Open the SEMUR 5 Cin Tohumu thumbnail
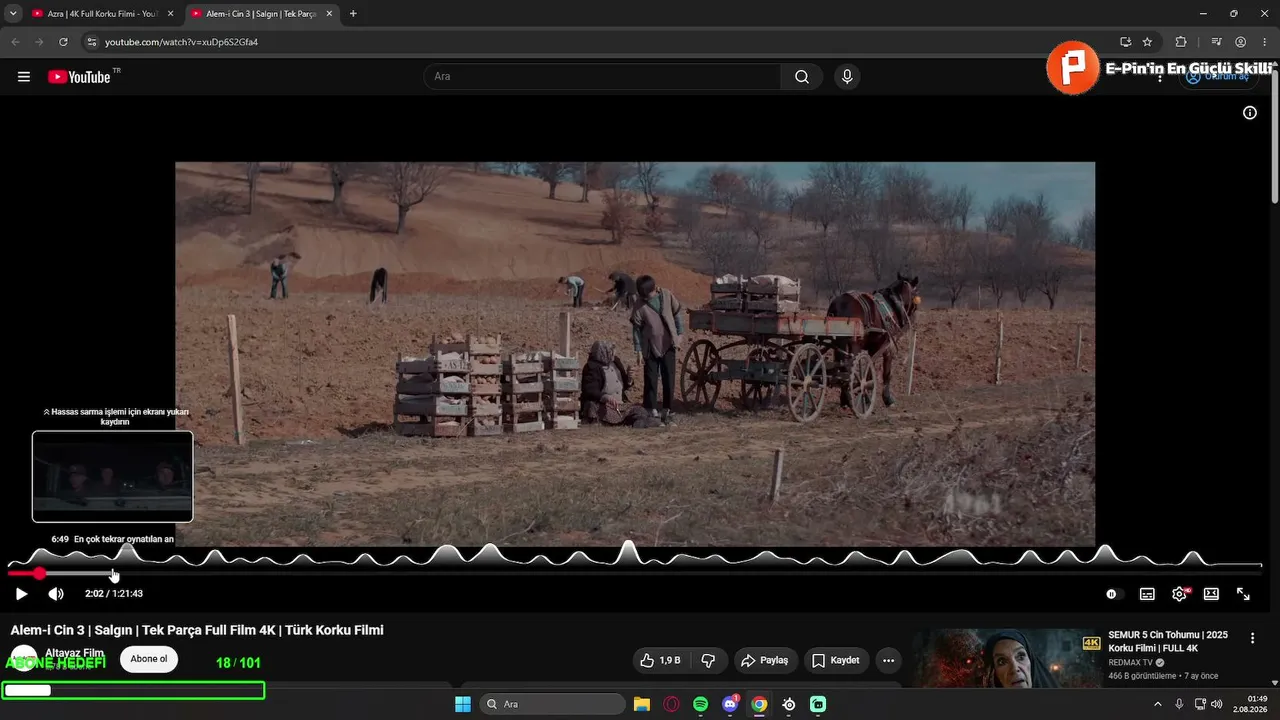Screen dimensions: 1280x720 point(1007,658)
